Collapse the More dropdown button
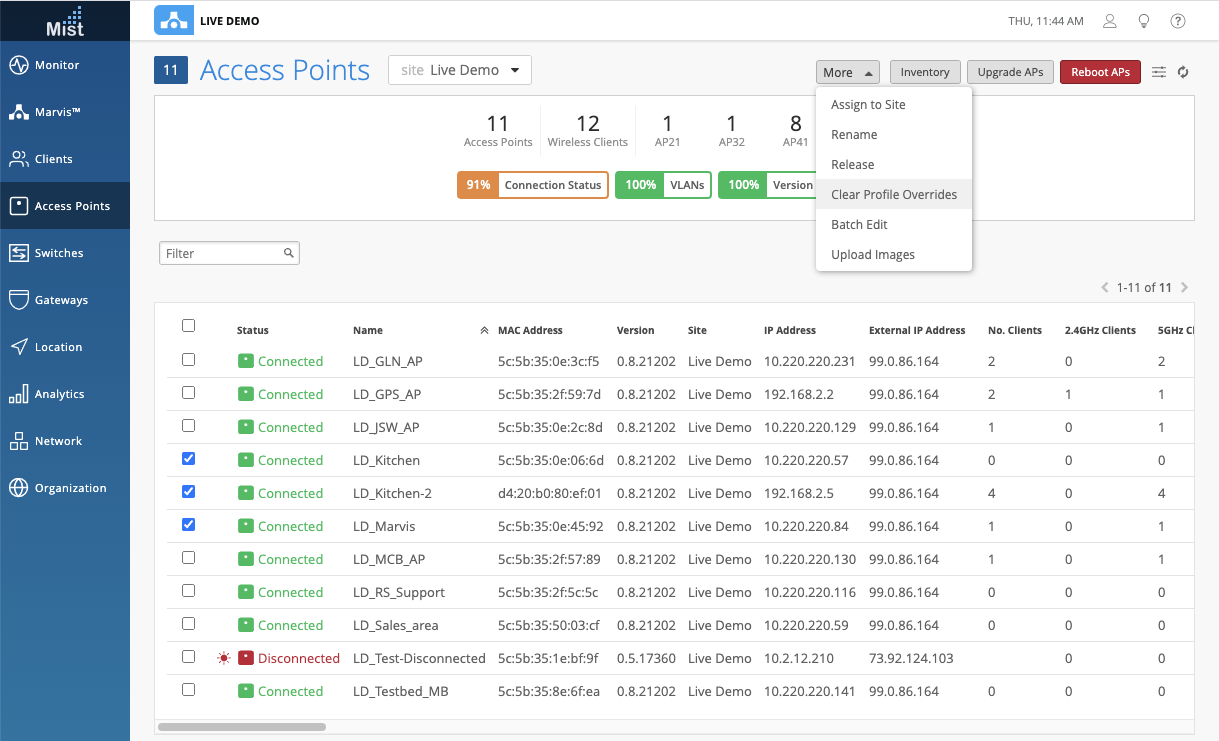The height and width of the screenshot is (741, 1219). coord(848,72)
